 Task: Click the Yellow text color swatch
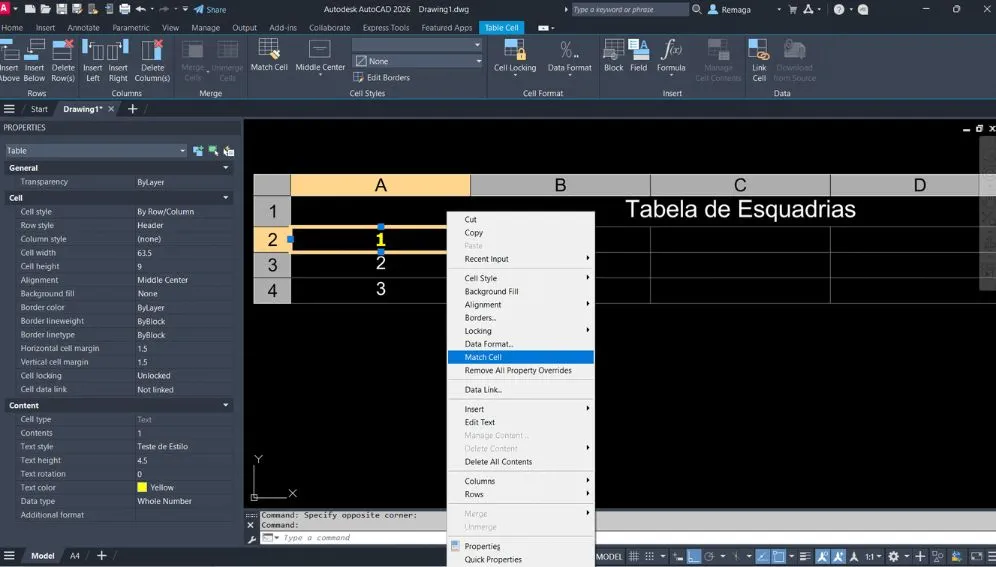coord(142,488)
